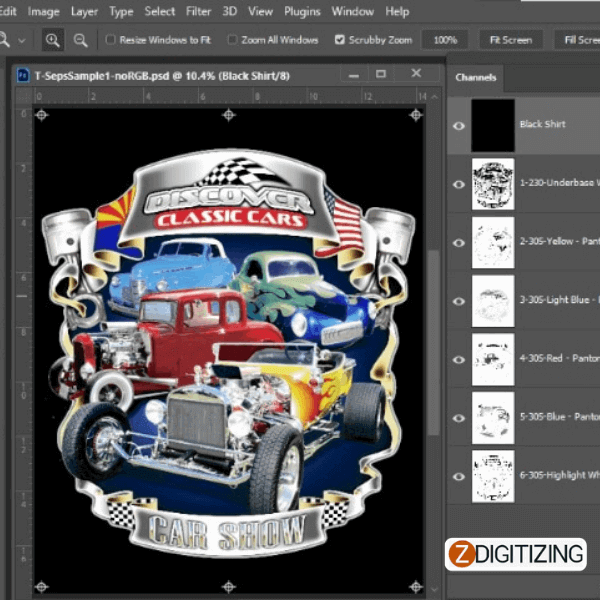Hide the 1-230-Underbase channel
Viewport: 600px width, 600px height.
click(459, 184)
